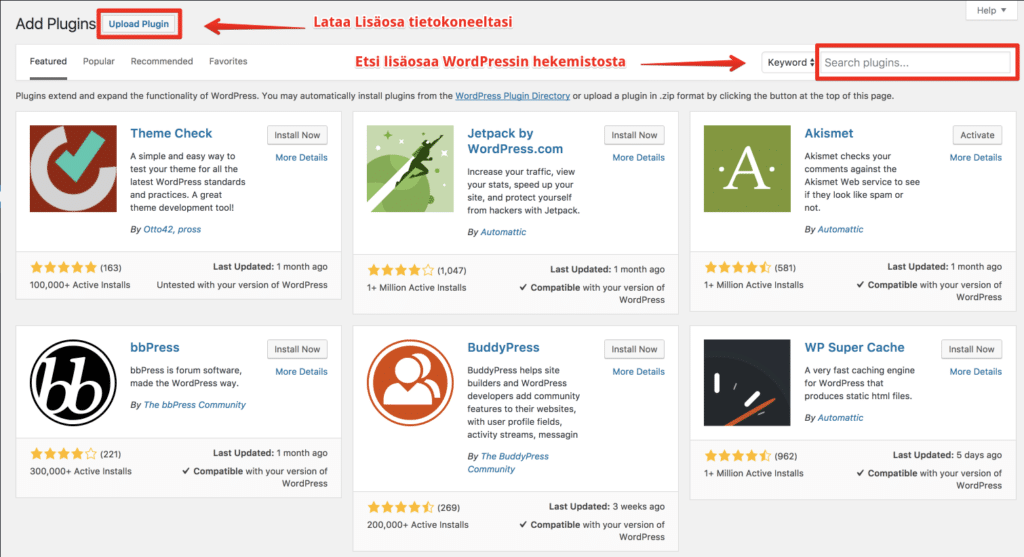This screenshot has height=557, width=1024.
Task: Open the WP Super Cache title link
Action: [x=854, y=347]
